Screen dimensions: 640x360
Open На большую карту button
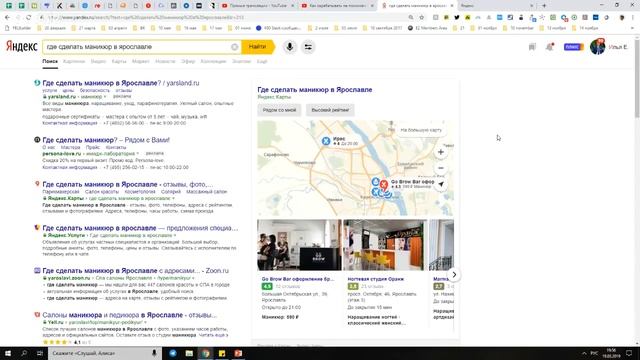pyautogui.click(x=421, y=130)
